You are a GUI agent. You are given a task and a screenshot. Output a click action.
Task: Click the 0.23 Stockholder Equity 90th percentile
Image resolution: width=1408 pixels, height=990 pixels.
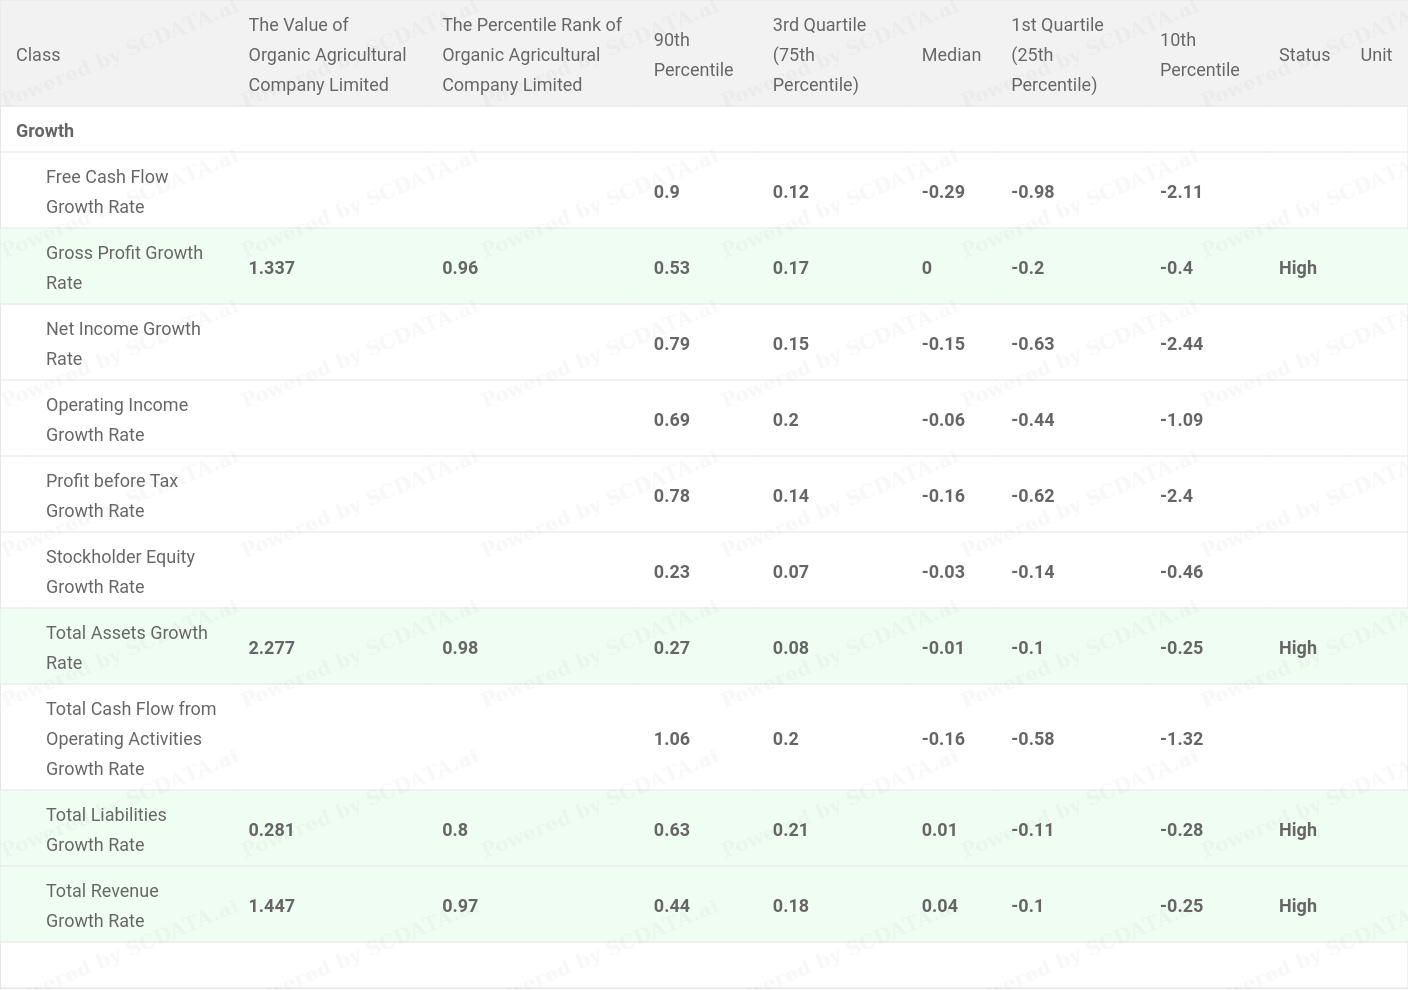coord(671,572)
